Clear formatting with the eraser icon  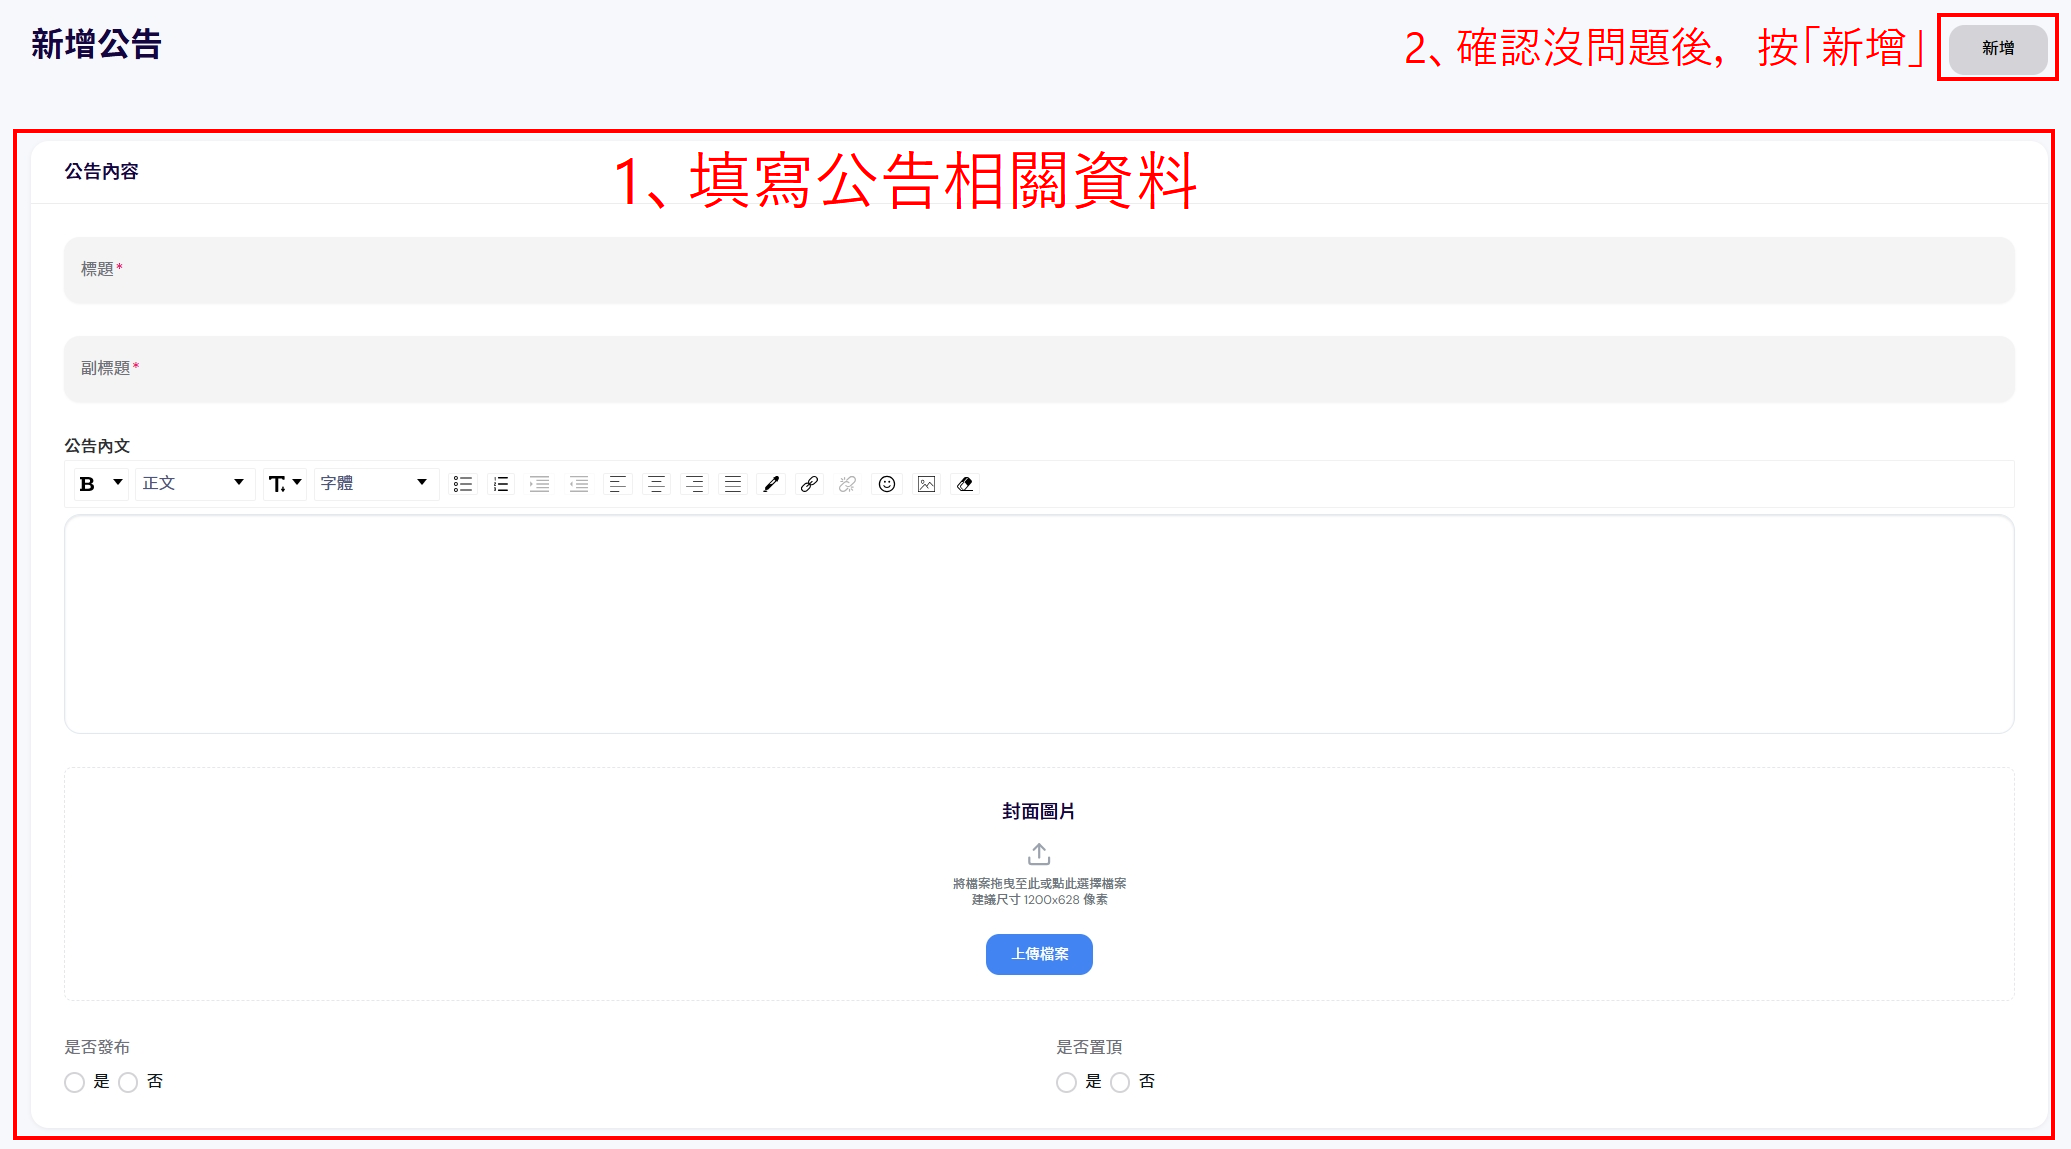point(965,484)
